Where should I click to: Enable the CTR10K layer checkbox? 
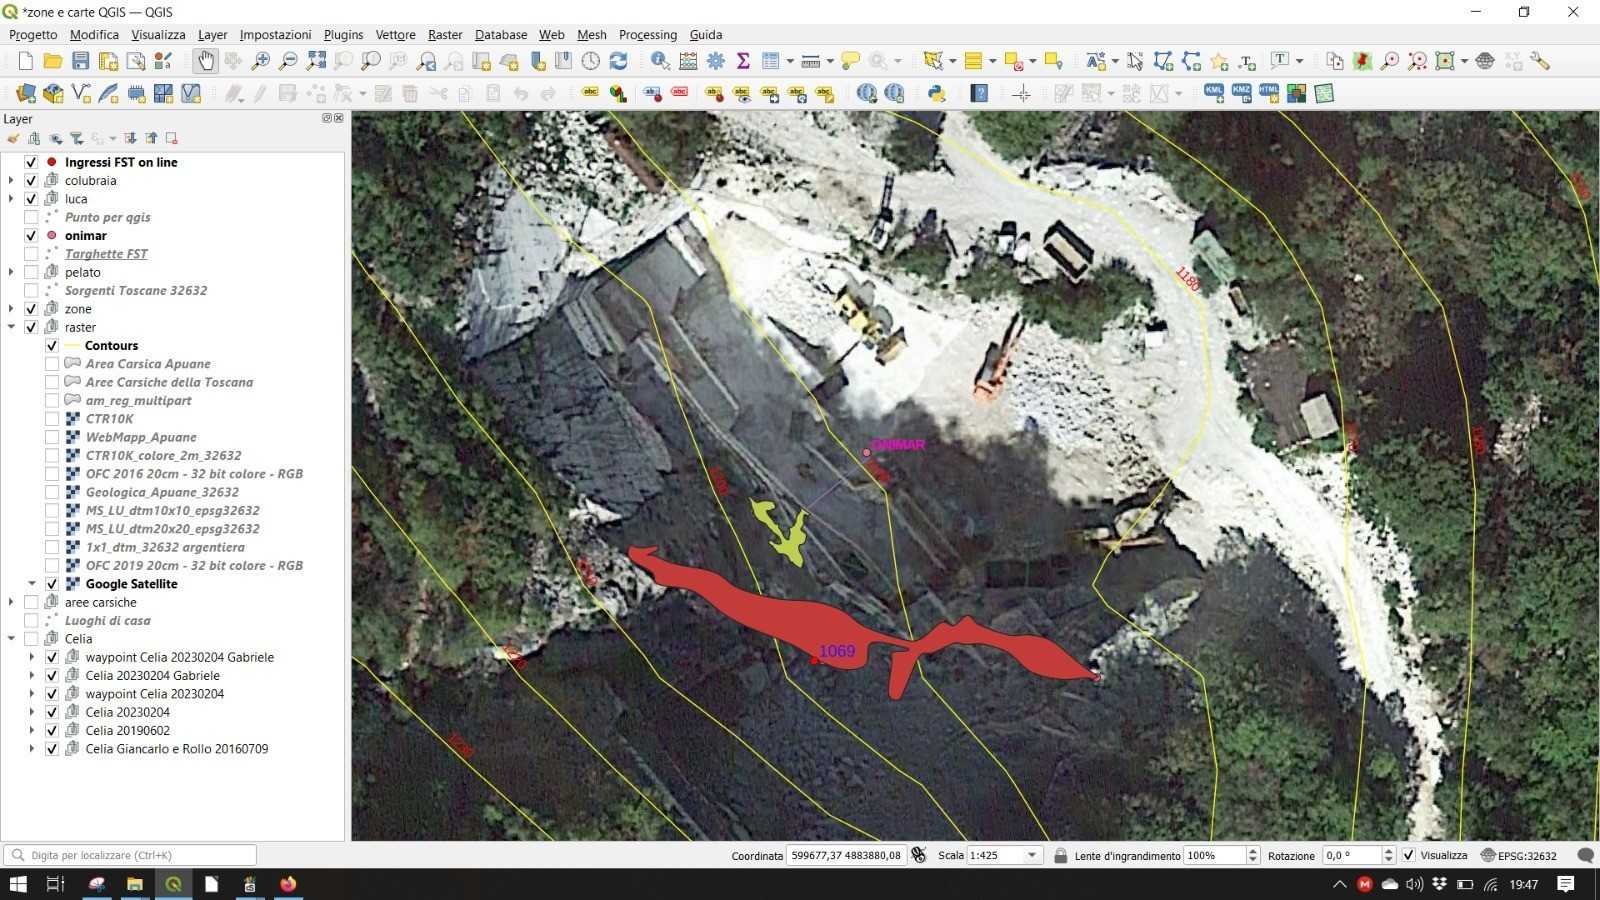click(52, 419)
